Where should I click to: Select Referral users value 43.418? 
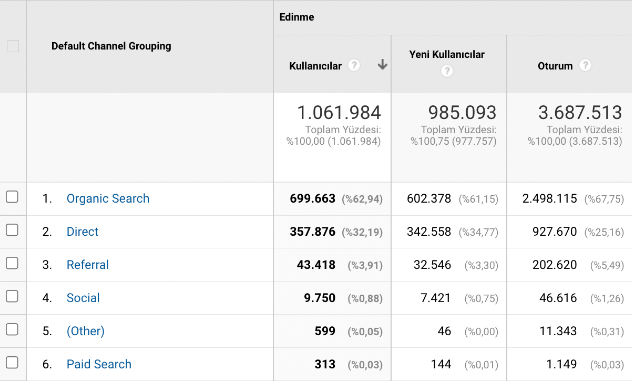(316, 264)
